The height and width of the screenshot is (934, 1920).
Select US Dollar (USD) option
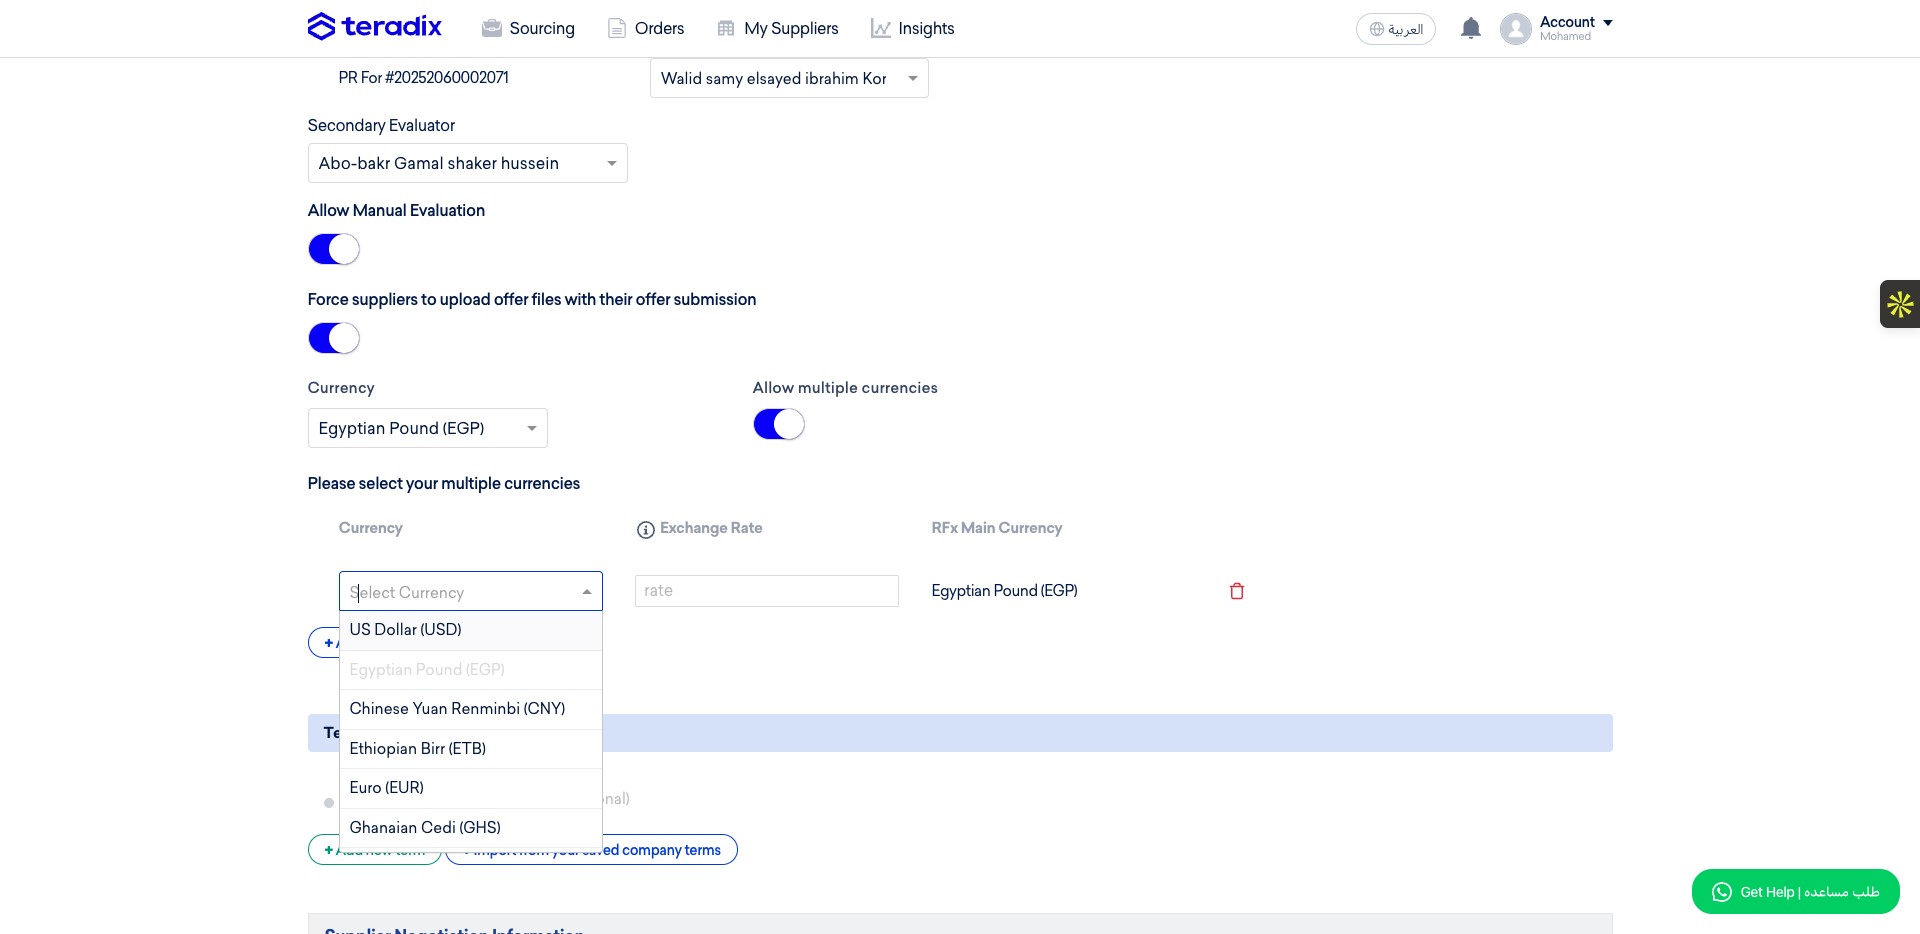coord(471,630)
